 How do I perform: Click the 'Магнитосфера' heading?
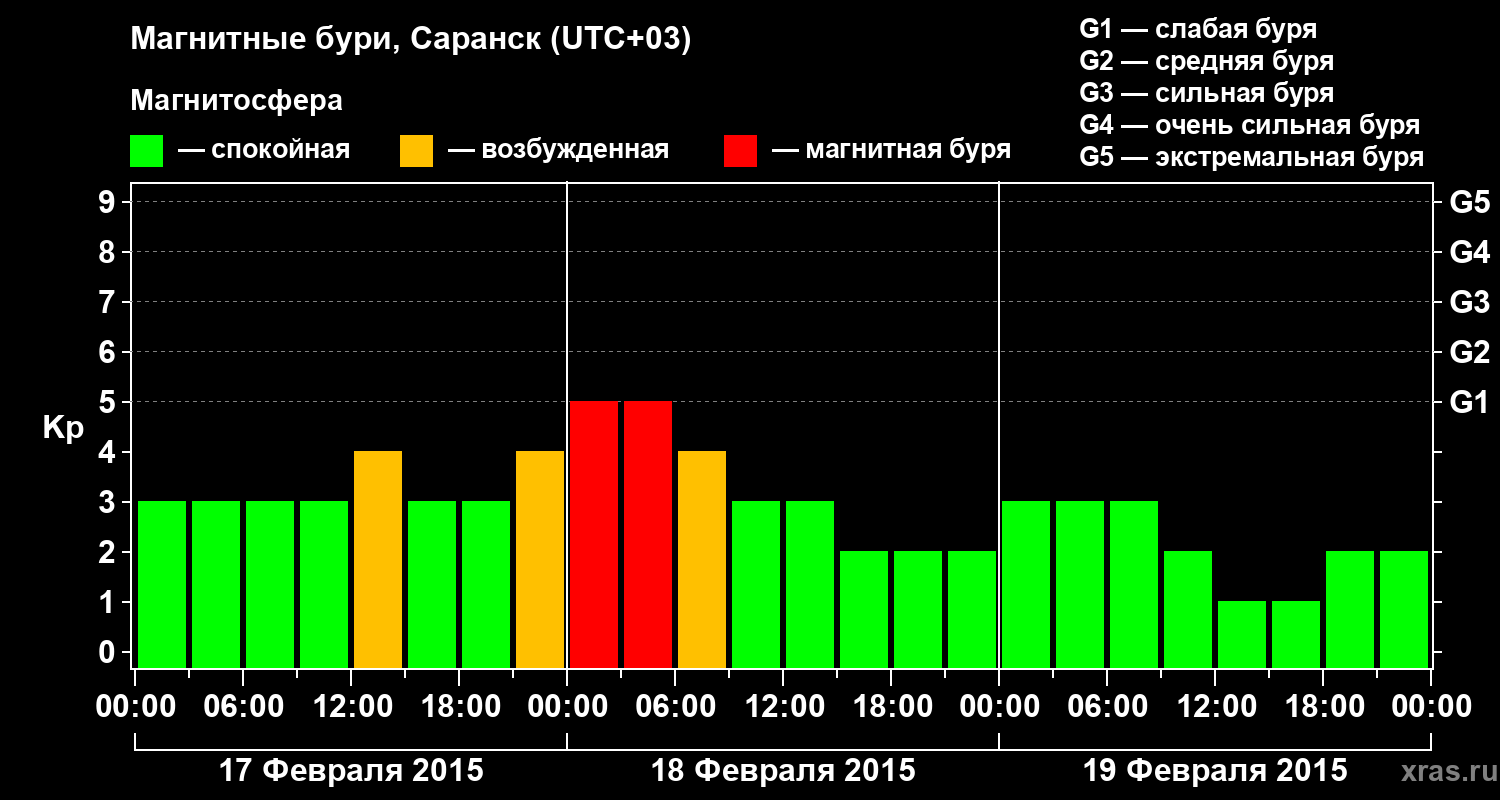point(237,101)
